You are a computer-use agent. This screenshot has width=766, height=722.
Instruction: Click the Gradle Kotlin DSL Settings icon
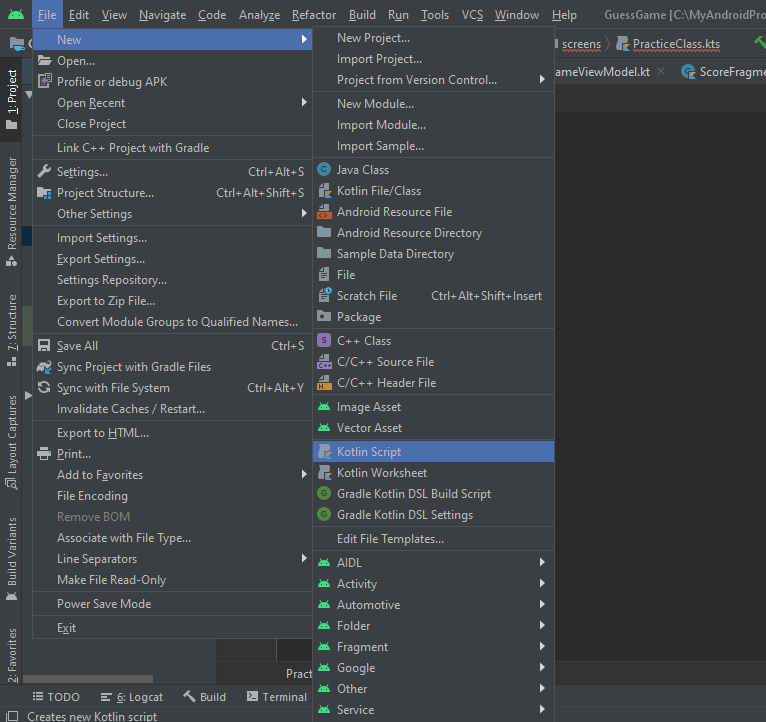click(x=324, y=515)
